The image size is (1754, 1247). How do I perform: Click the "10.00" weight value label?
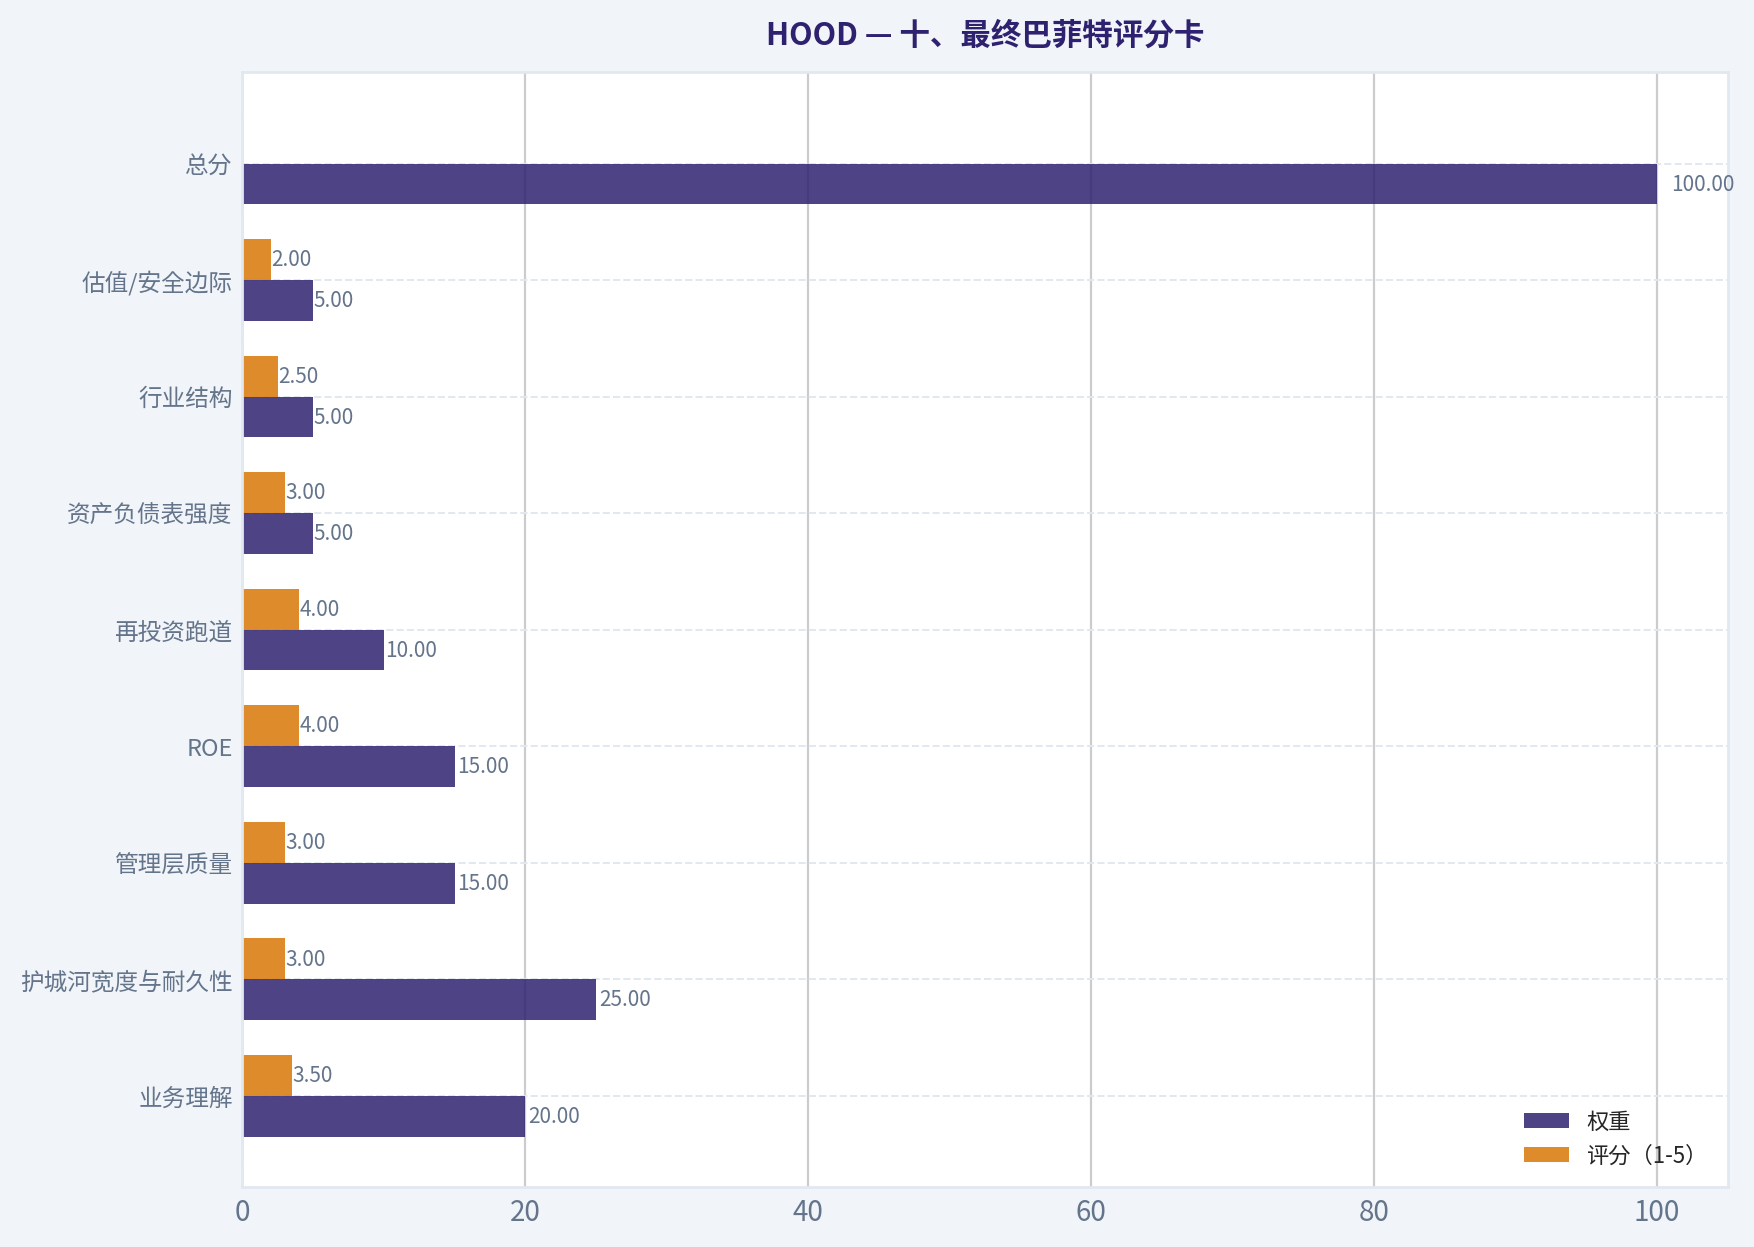click(412, 649)
